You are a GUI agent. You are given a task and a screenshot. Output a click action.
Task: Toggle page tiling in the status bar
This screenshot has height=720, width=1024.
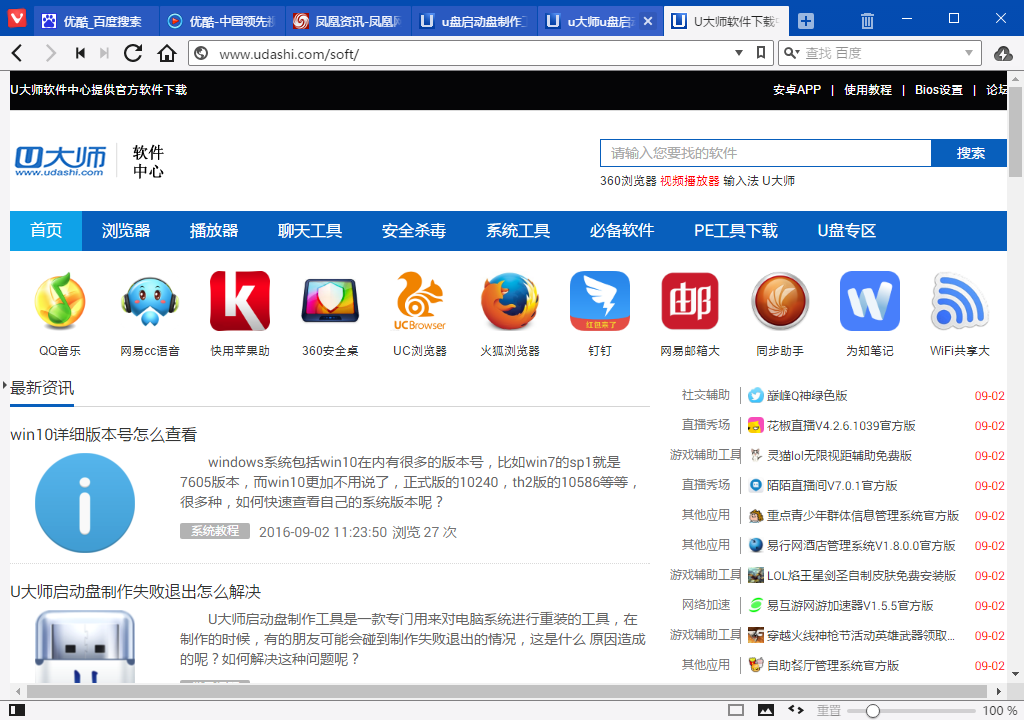pyautogui.click(x=736, y=710)
